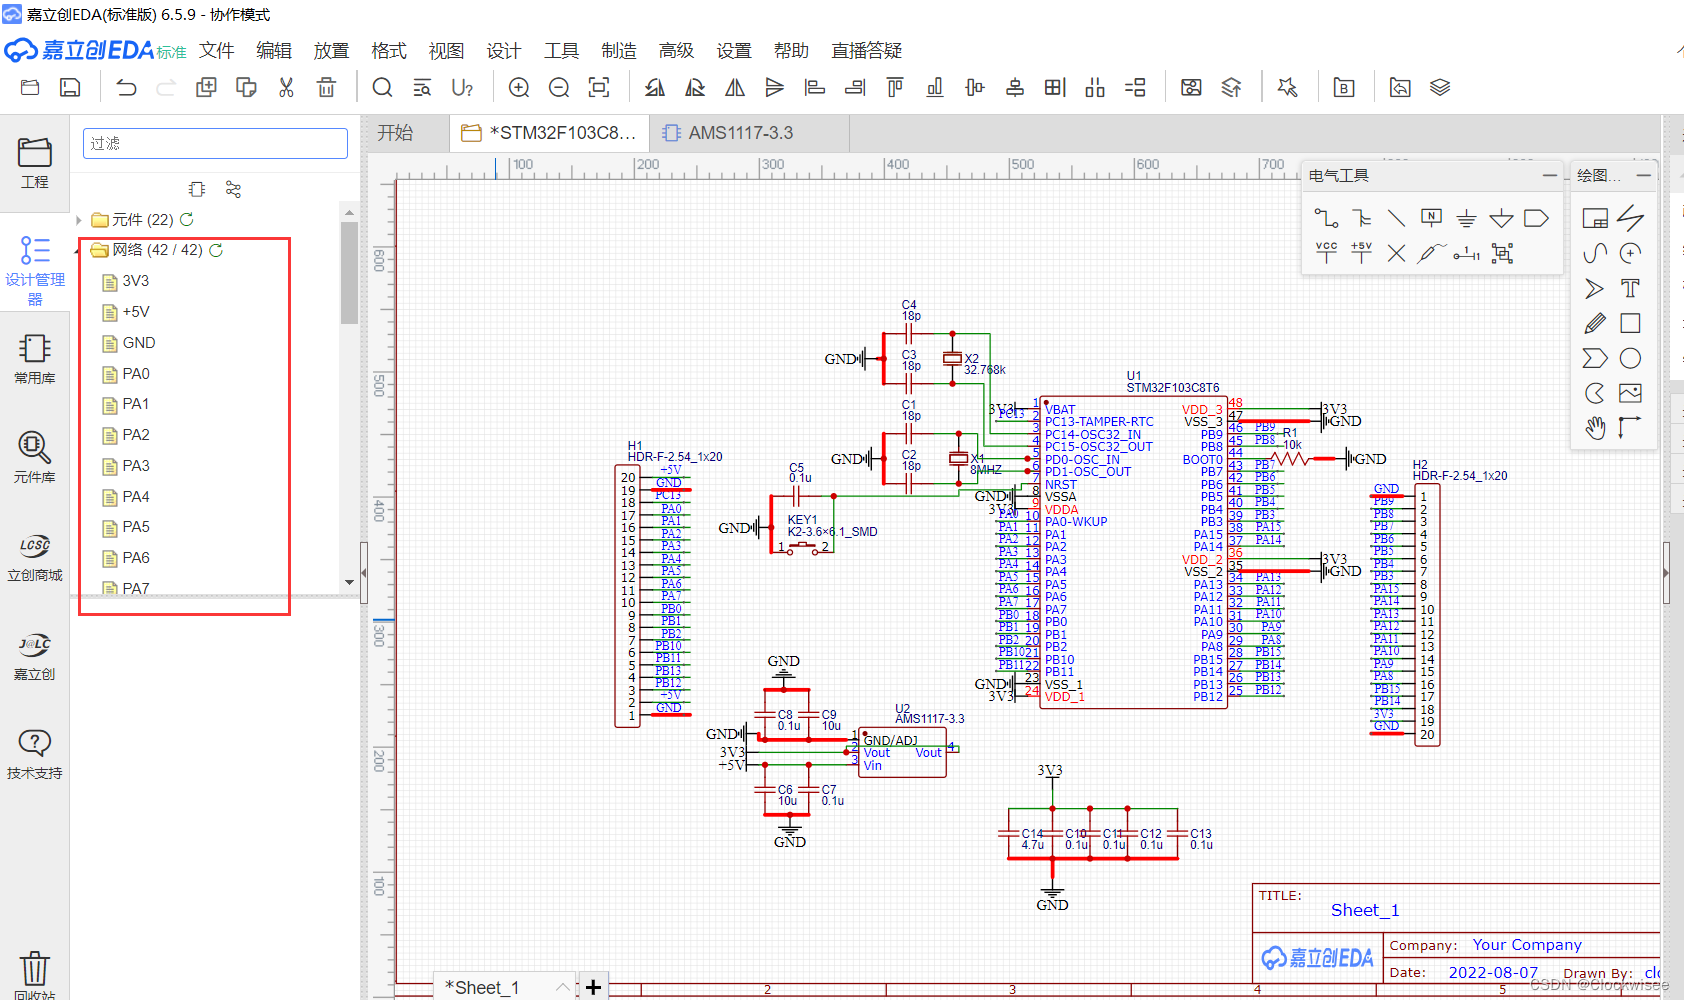Image resolution: width=1684 pixels, height=1000 pixels.
Task: Click the Undo arrow in toolbar
Action: (126, 88)
